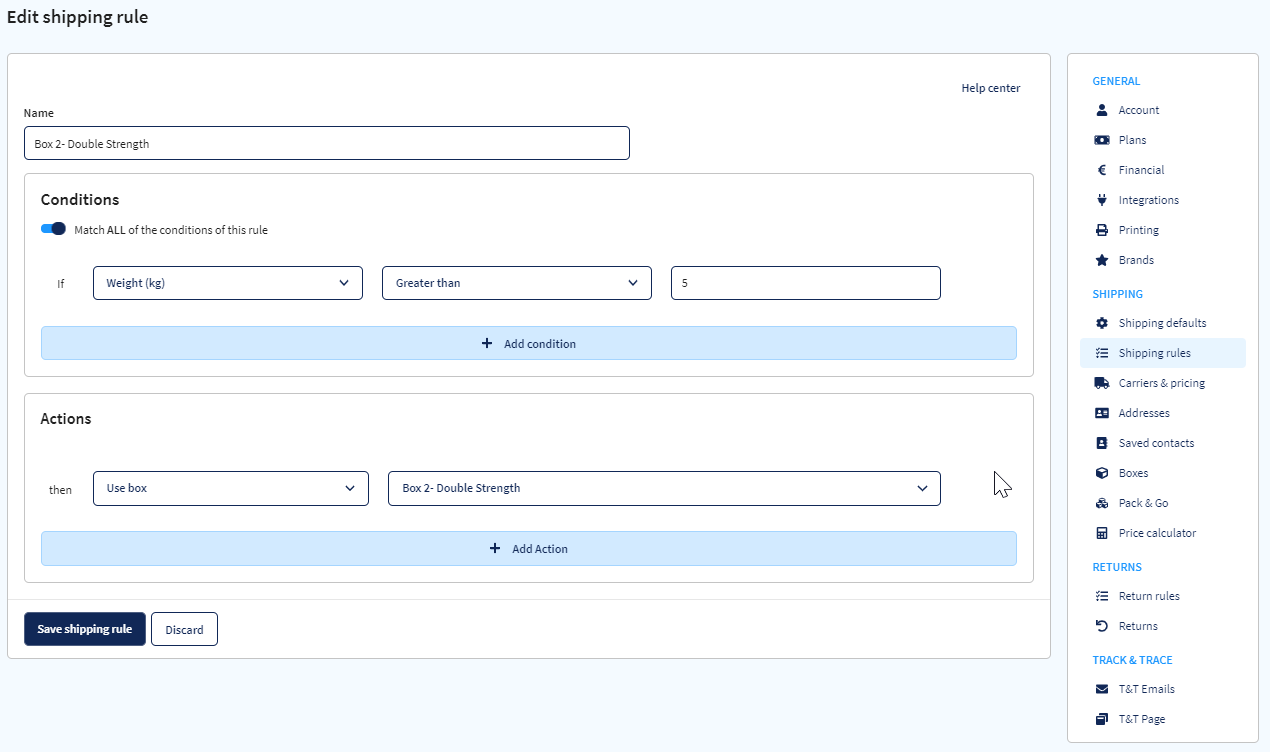Discard changes to the rule
Screen dimensions: 1270x752
(184, 629)
